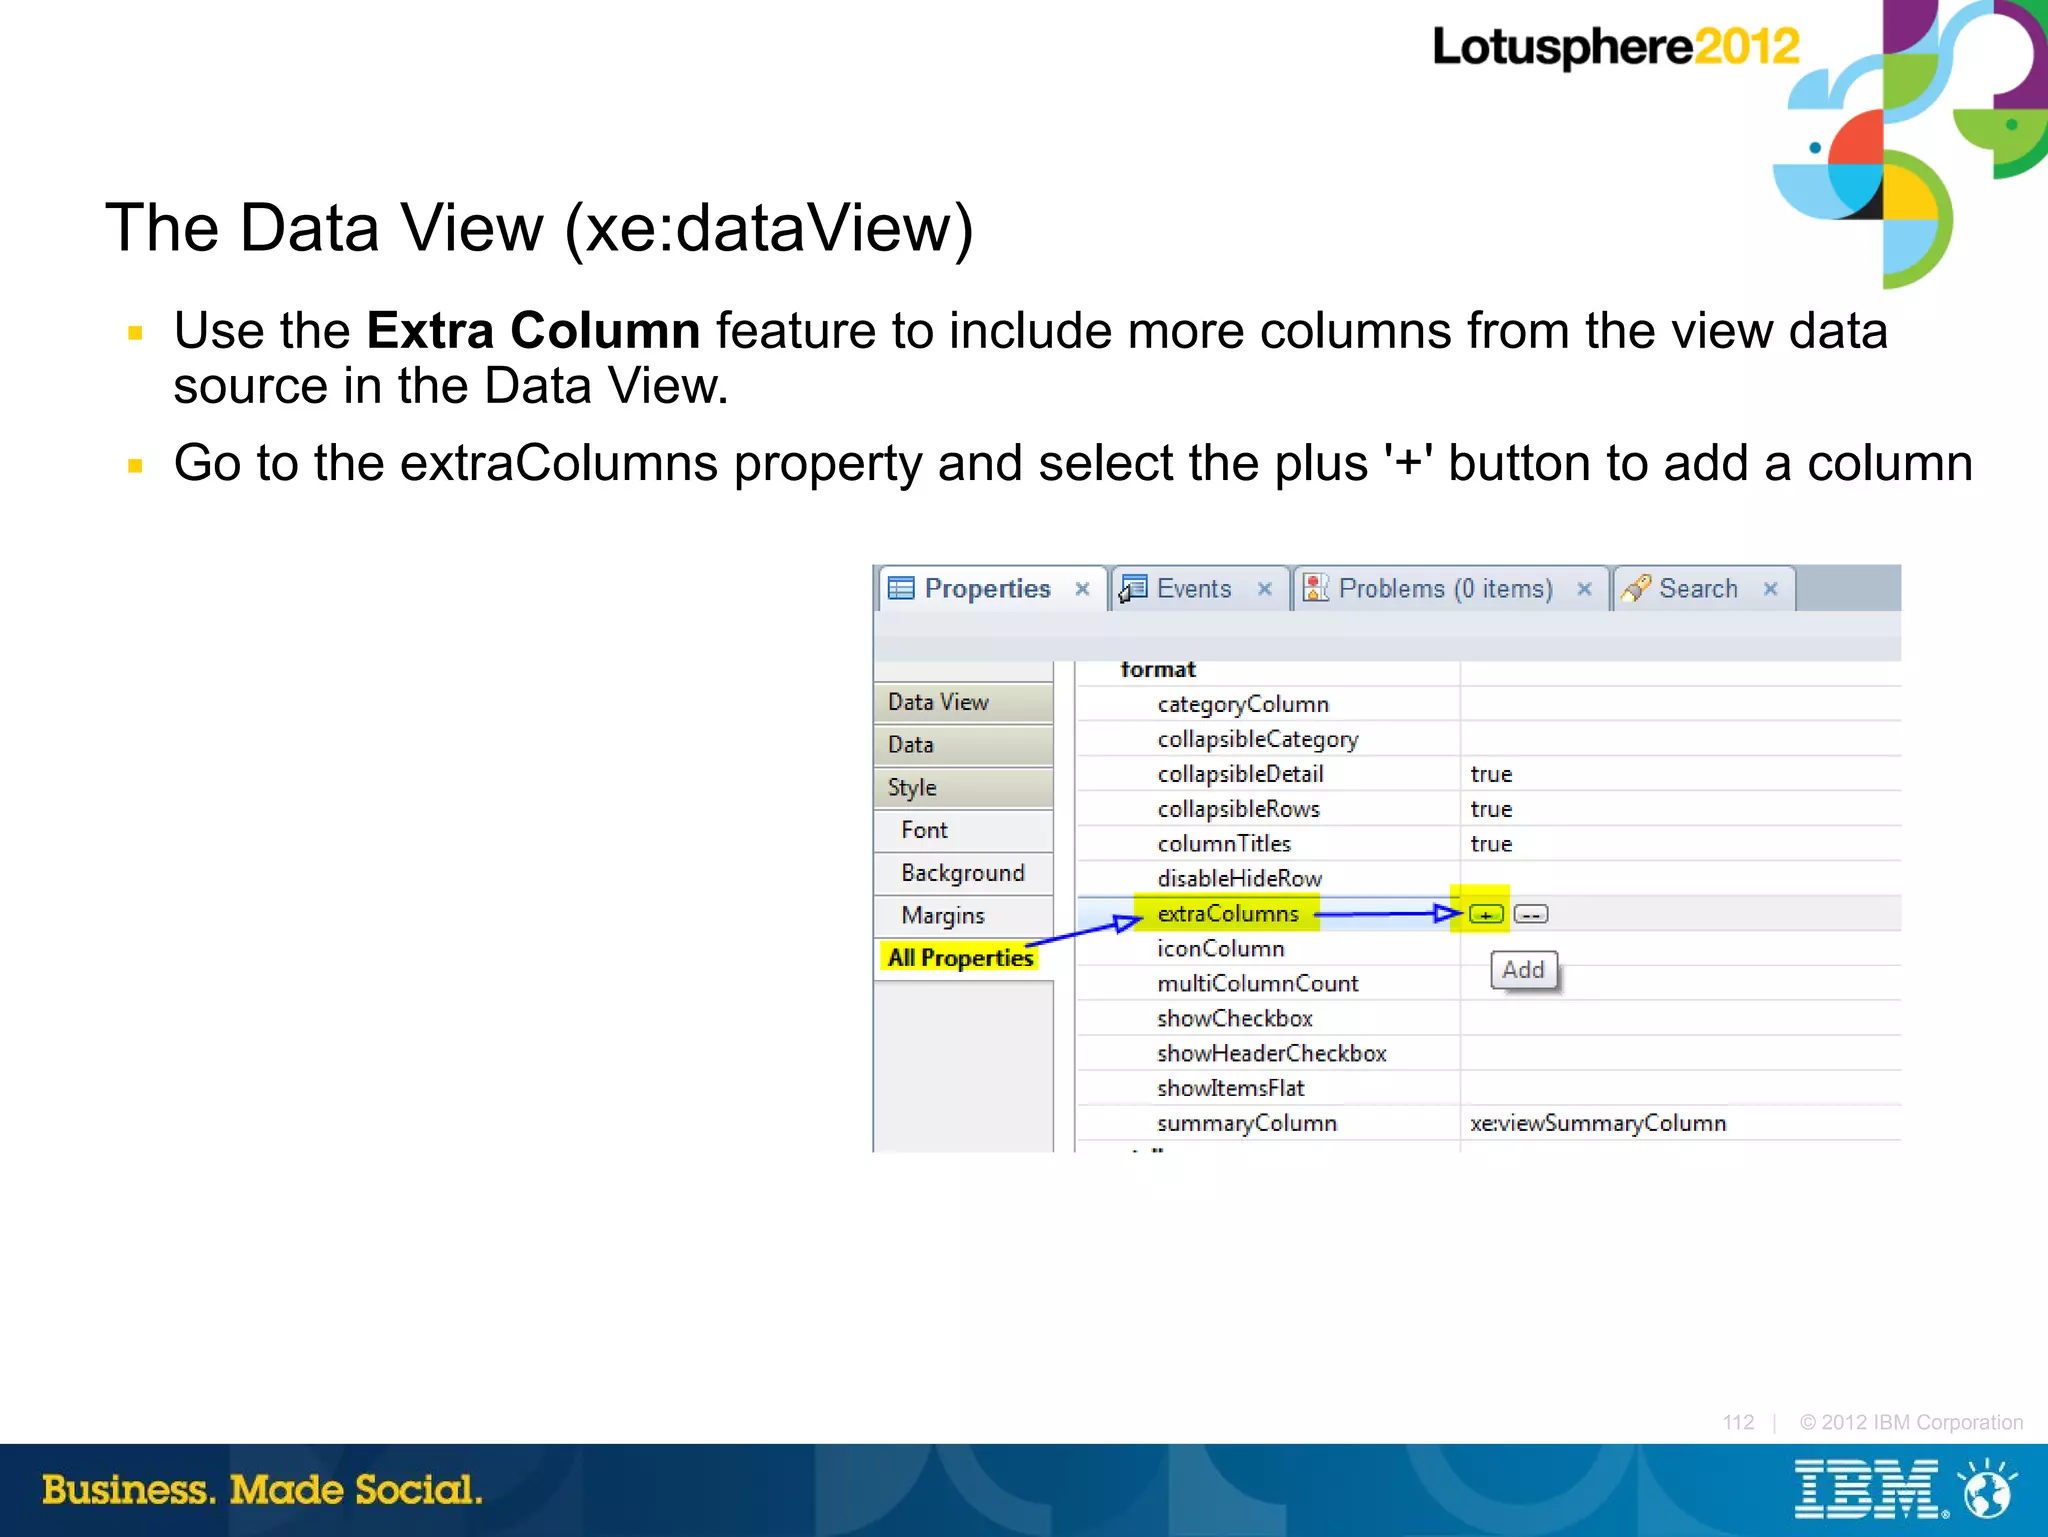The image size is (2048, 1537).
Task: Click the Events tab icon
Action: (x=1132, y=588)
